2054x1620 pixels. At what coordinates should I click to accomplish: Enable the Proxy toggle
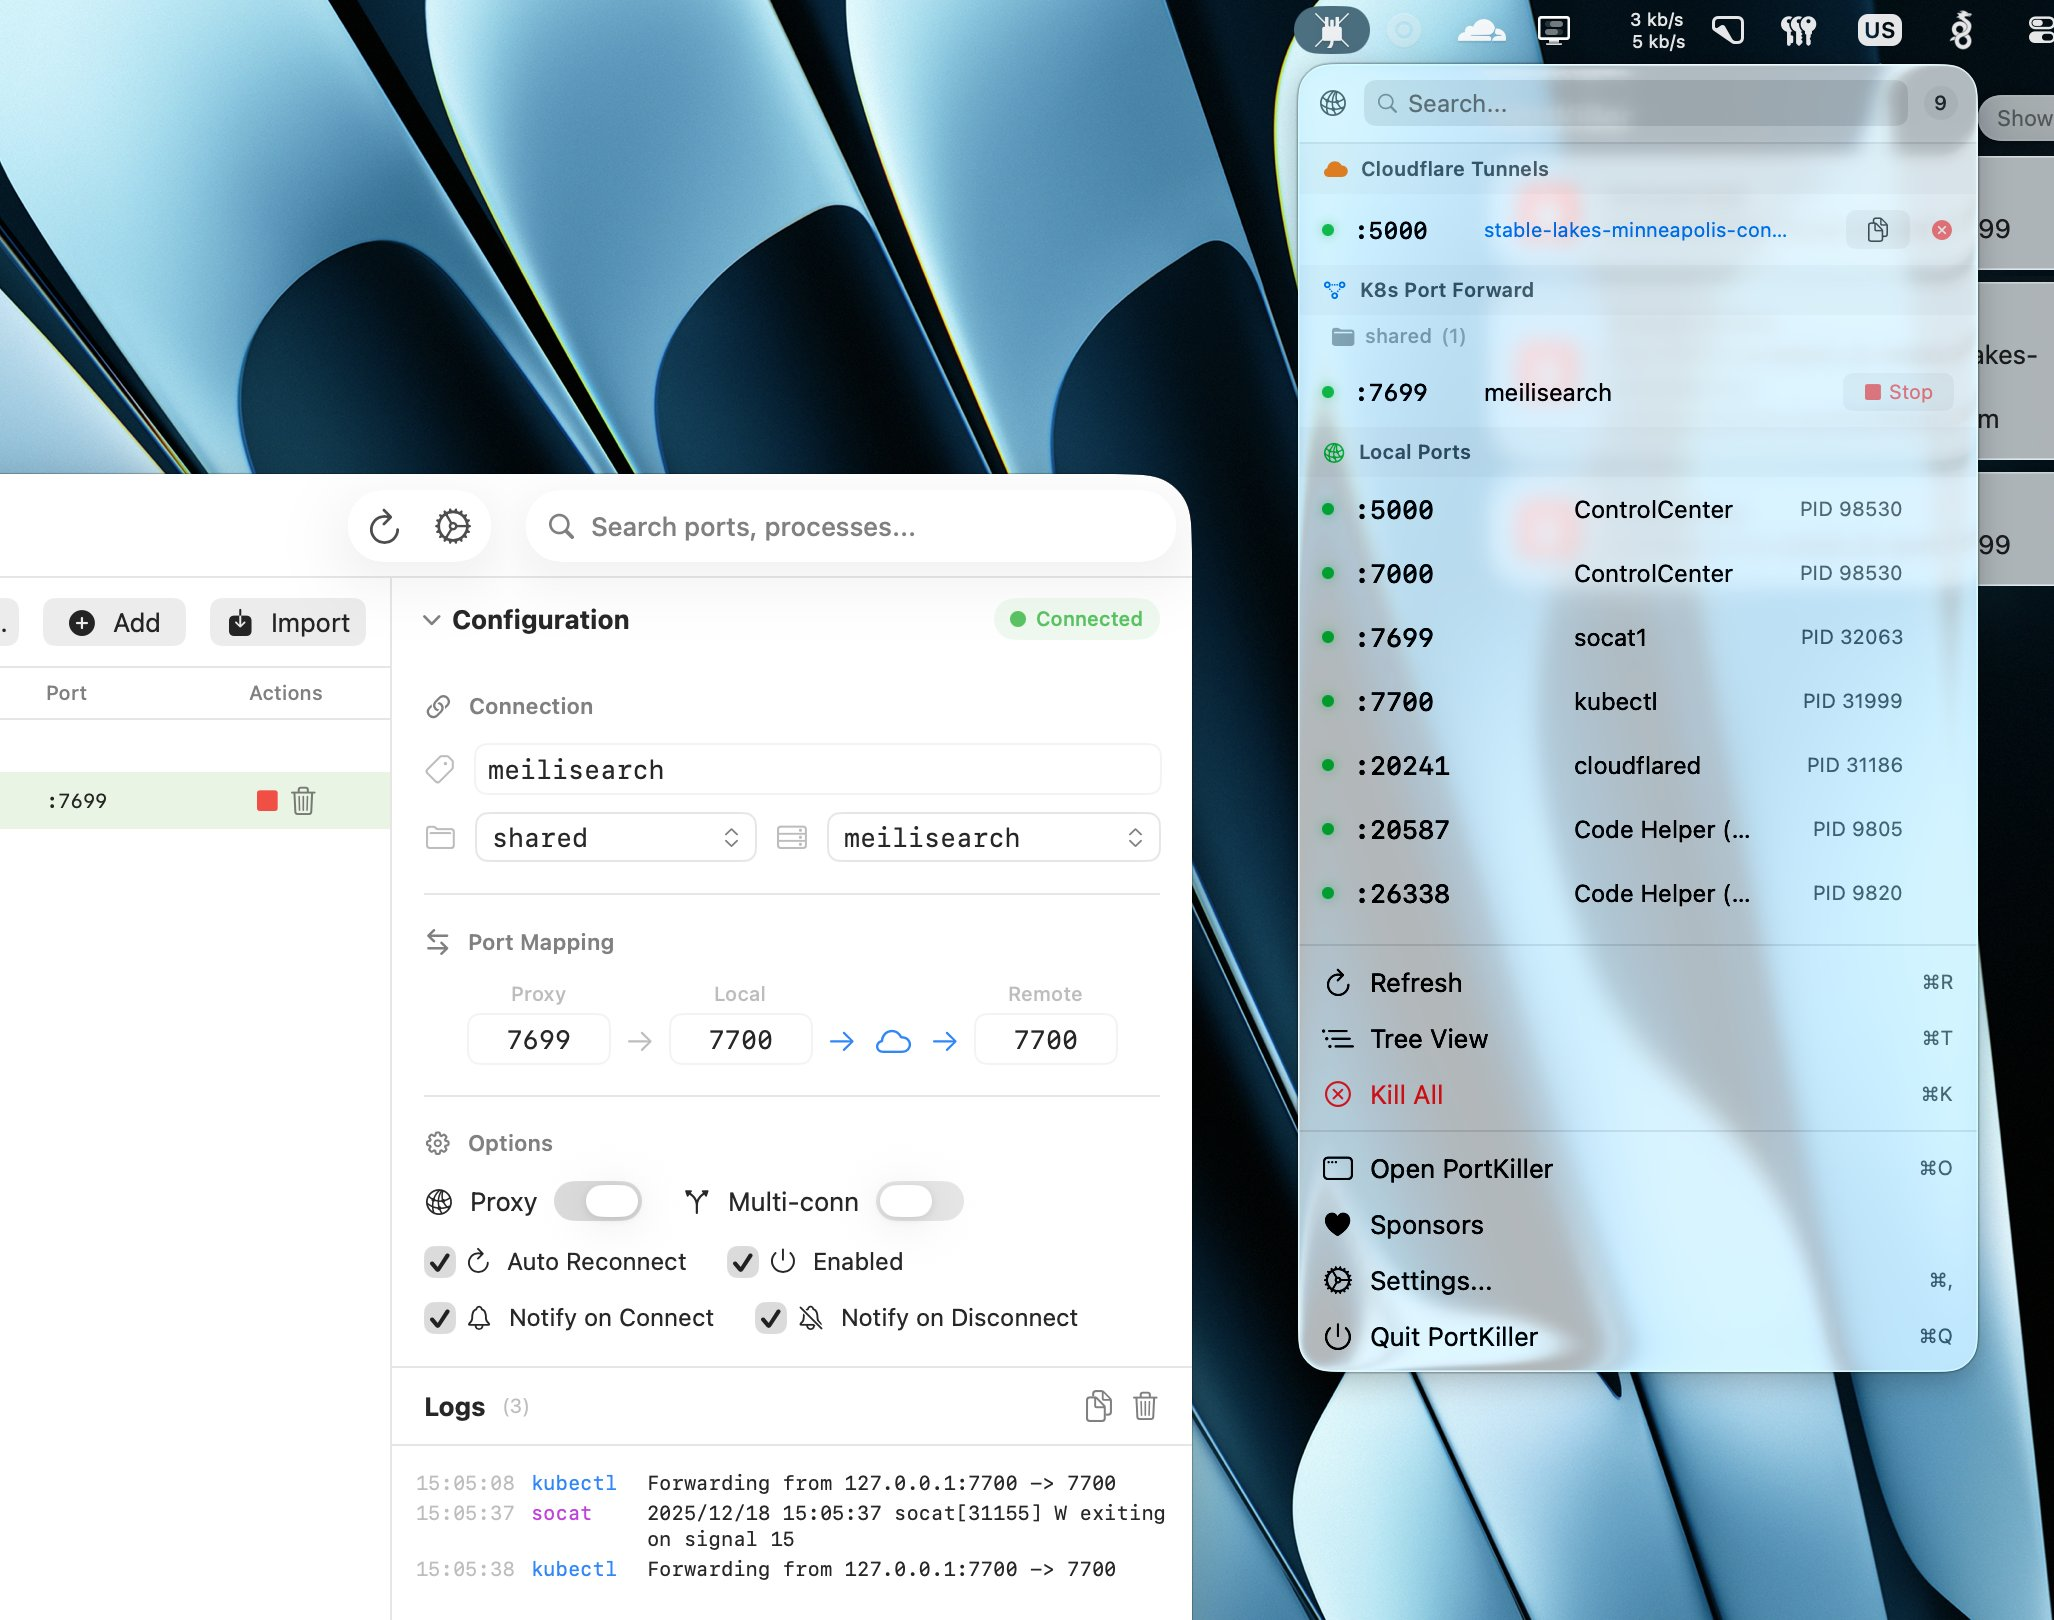pyautogui.click(x=598, y=1201)
